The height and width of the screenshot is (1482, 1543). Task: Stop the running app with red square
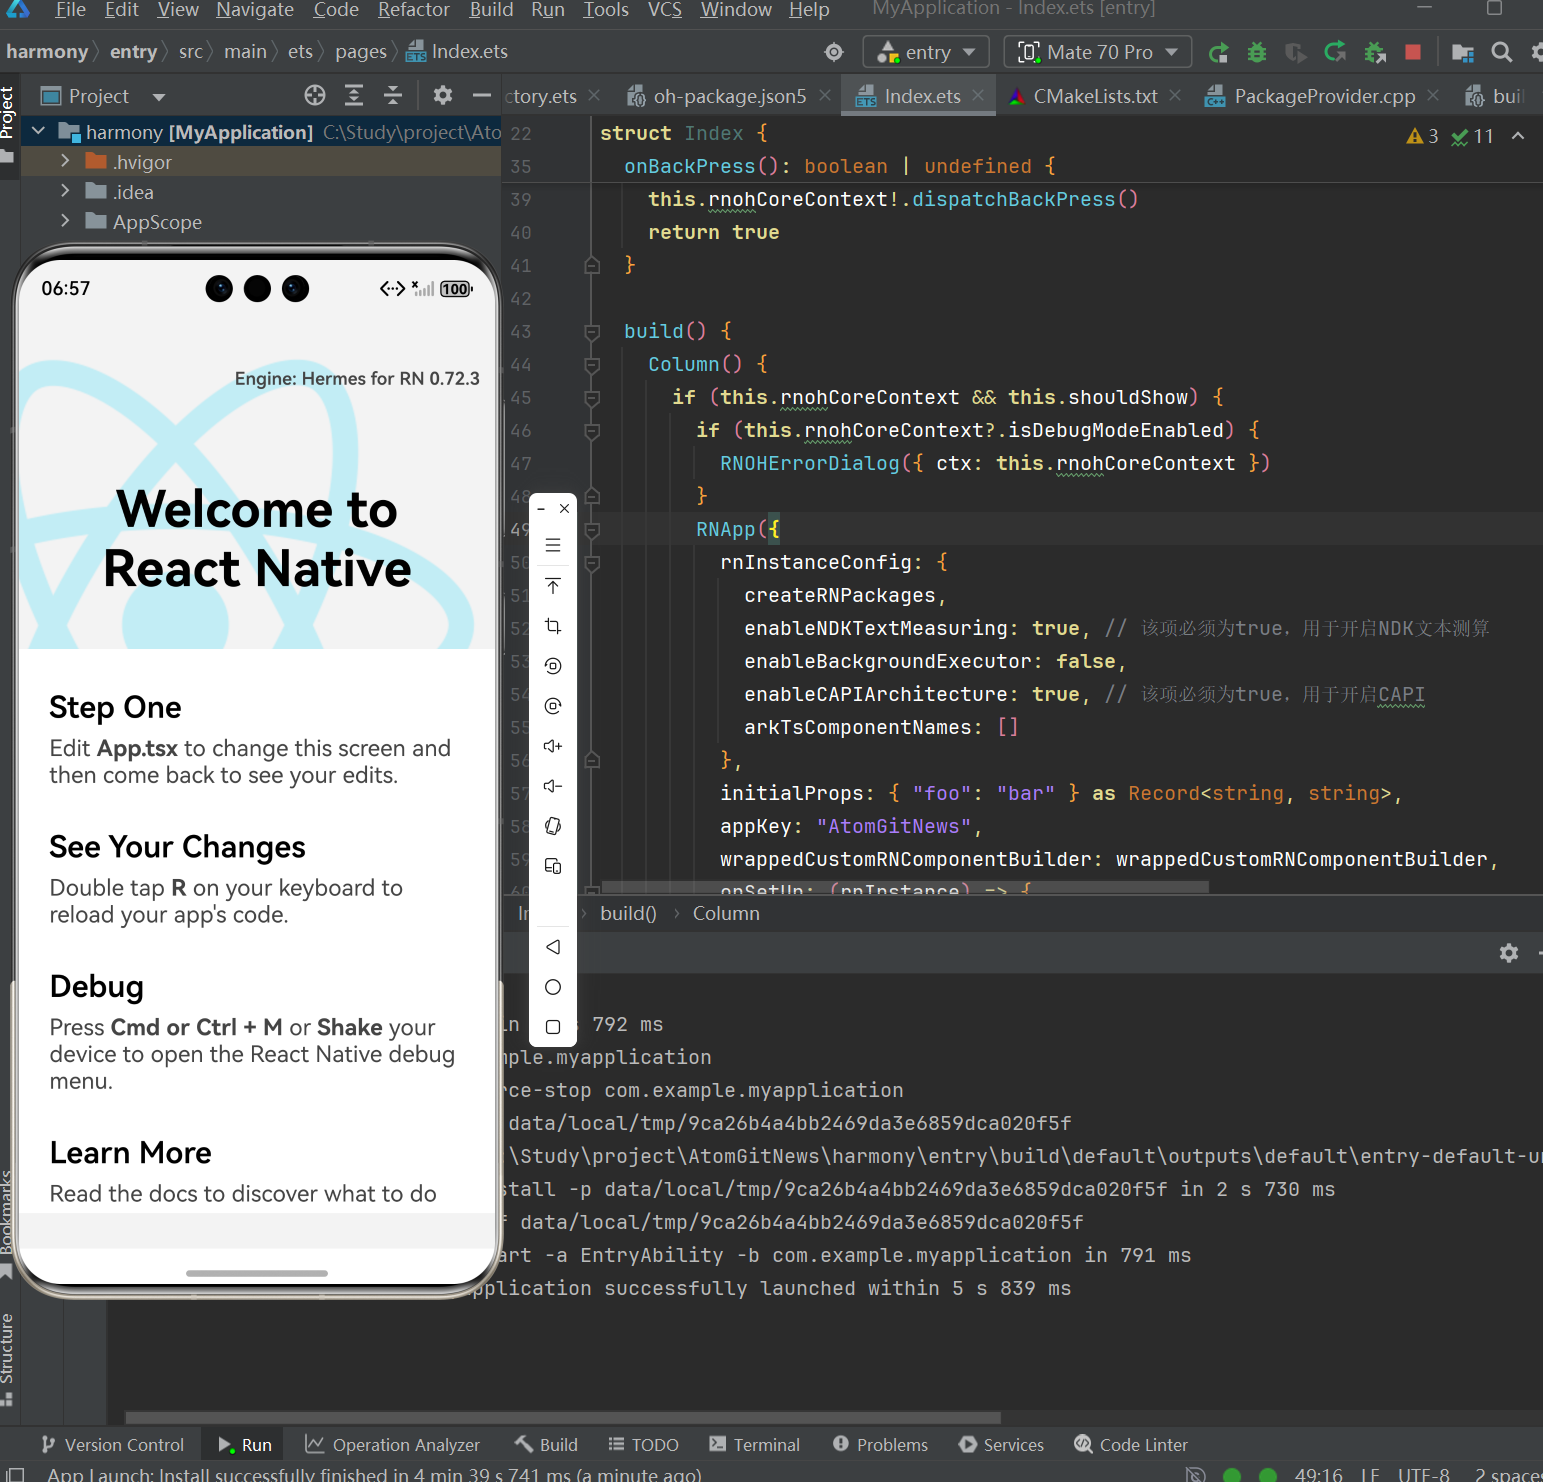pos(1413,52)
